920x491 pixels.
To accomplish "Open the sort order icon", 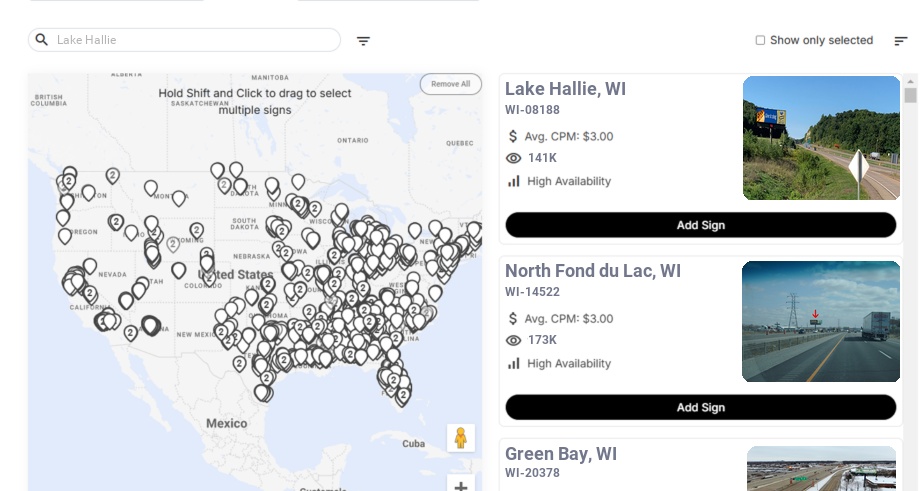I will [901, 41].
